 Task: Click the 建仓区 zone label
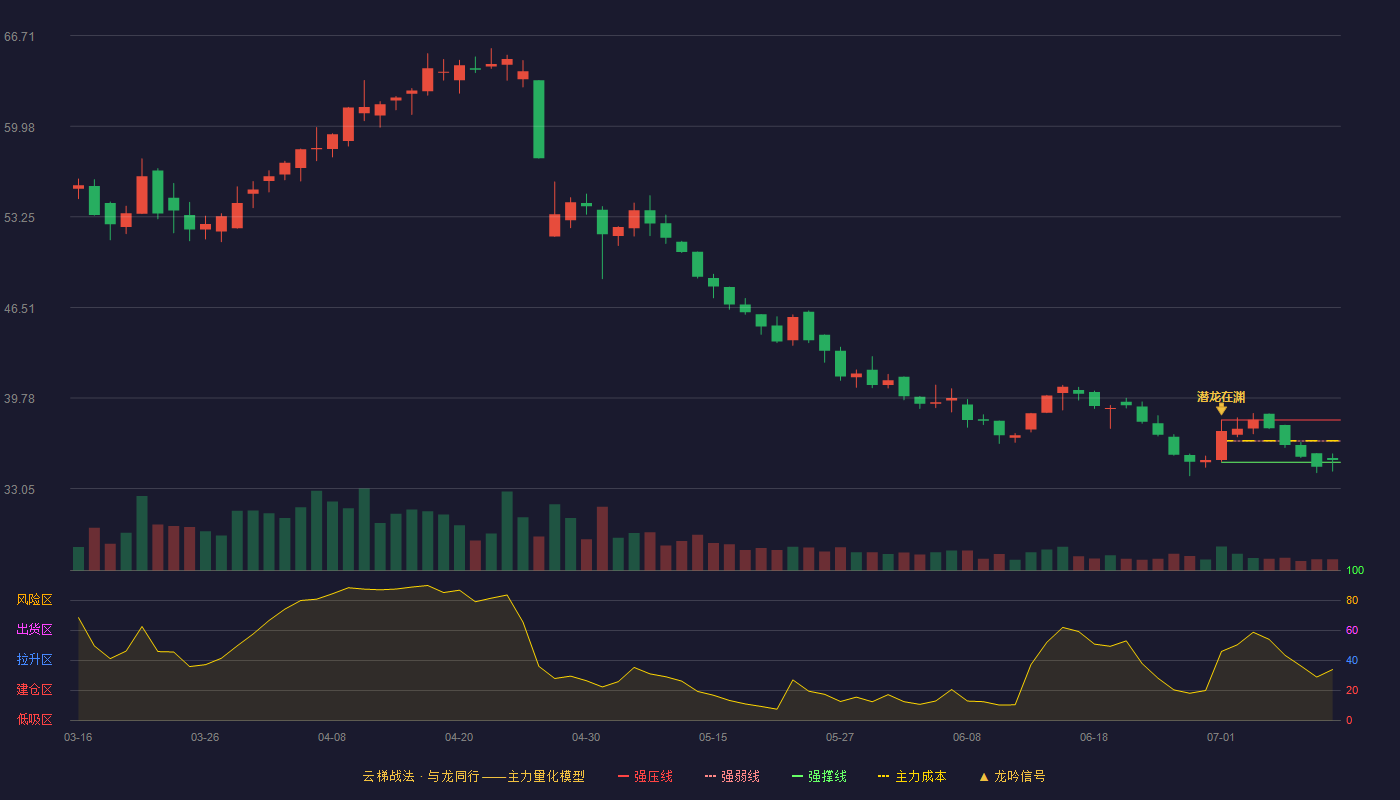click(34, 690)
